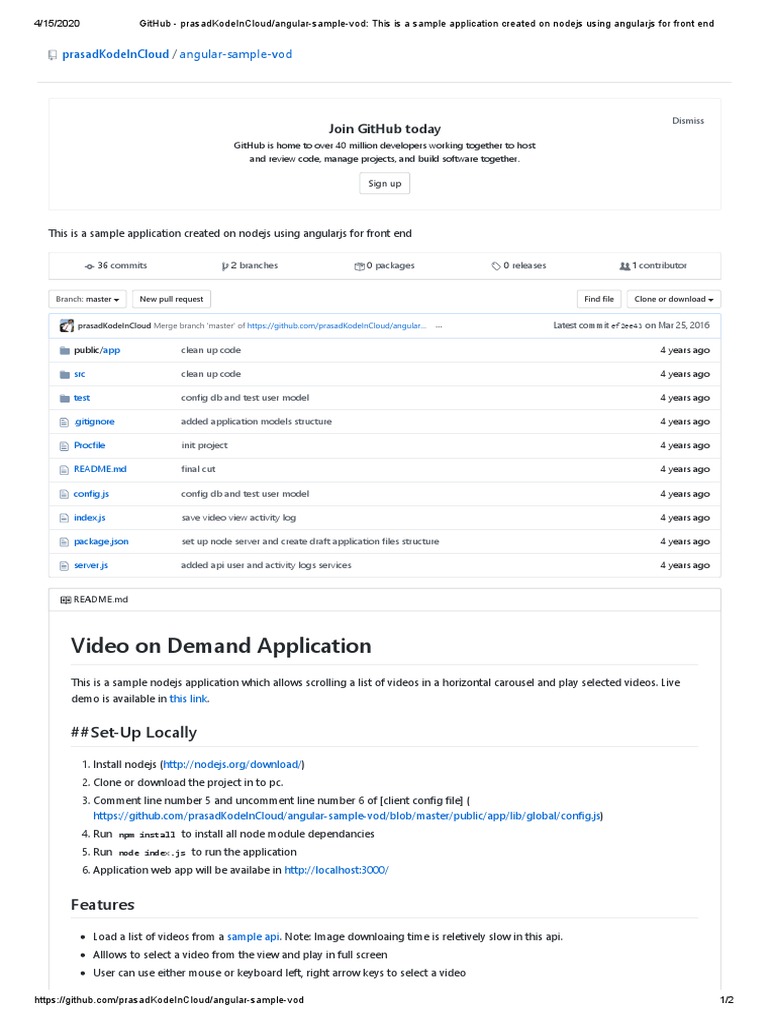Expand the commit message ellipsis
This screenshot has height=1024, width=768.
[439, 326]
